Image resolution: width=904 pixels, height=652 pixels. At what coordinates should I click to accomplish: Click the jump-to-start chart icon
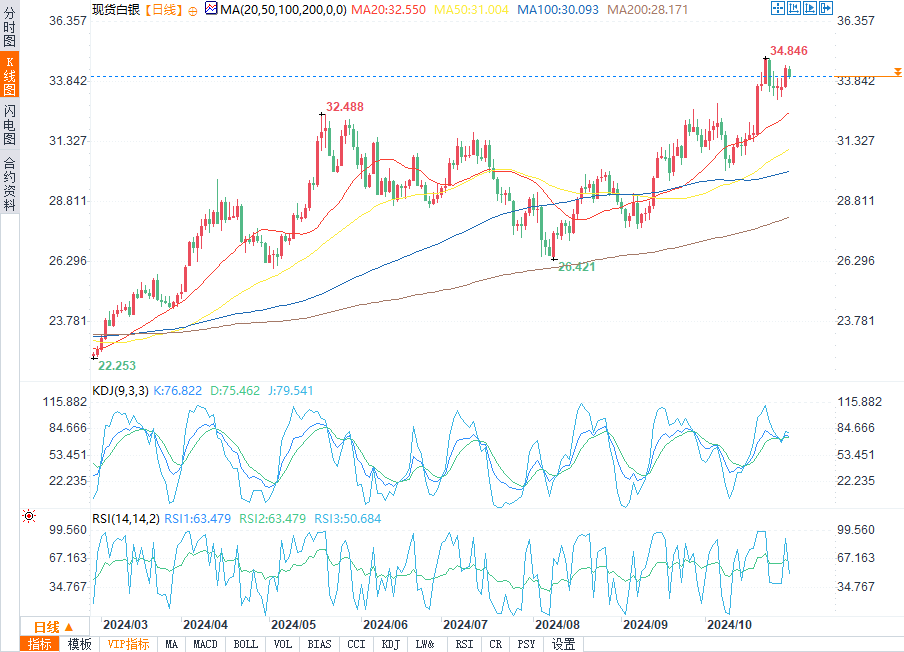(795, 8)
